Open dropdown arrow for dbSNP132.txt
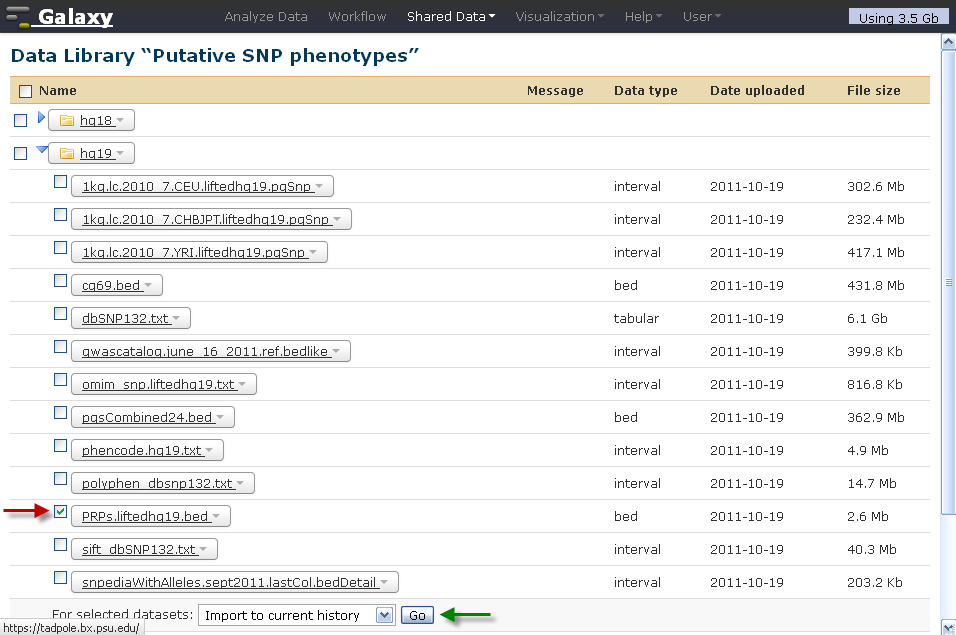The width and height of the screenshot is (956, 635). click(176, 318)
